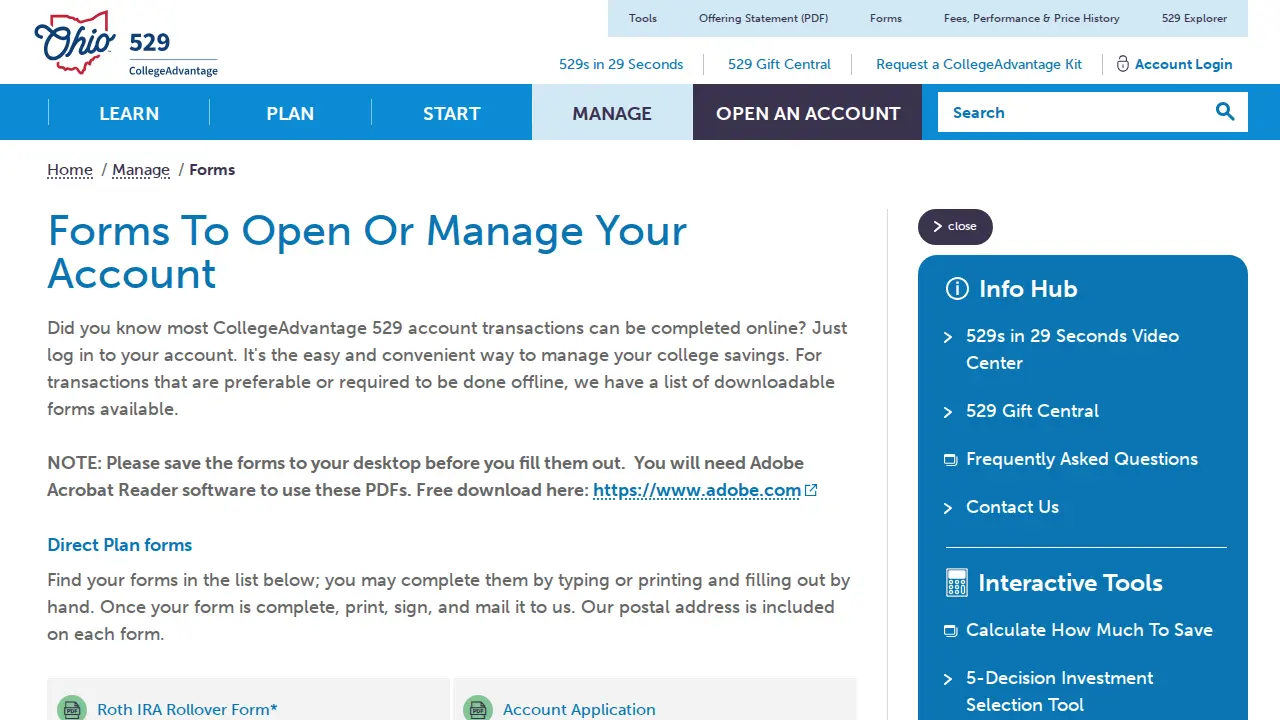Click OPEN AN ACCOUNT in navigation
The image size is (1280, 720).
(808, 113)
